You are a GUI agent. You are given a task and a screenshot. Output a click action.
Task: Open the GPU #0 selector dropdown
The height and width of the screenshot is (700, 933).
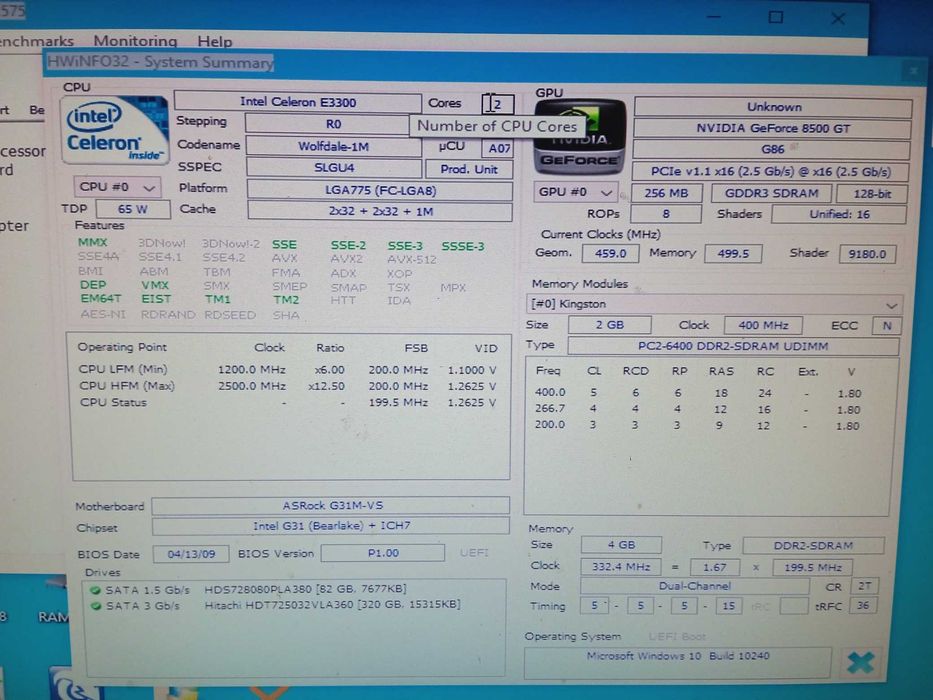click(575, 192)
